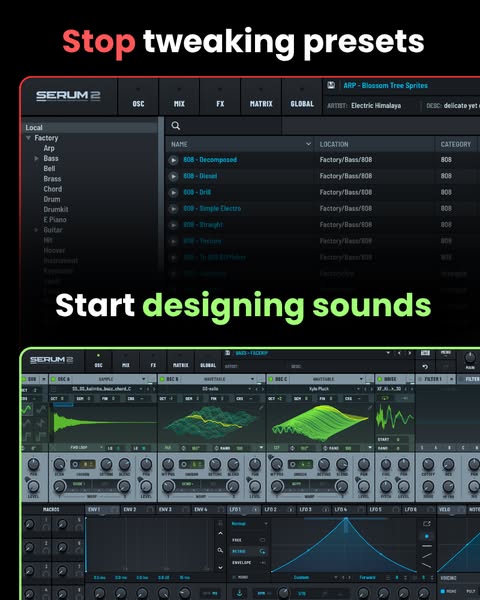This screenshot has width=480, height=600.
Task: Click the ARP - Blossom Tree Sprites preset name
Action: click(x=385, y=85)
